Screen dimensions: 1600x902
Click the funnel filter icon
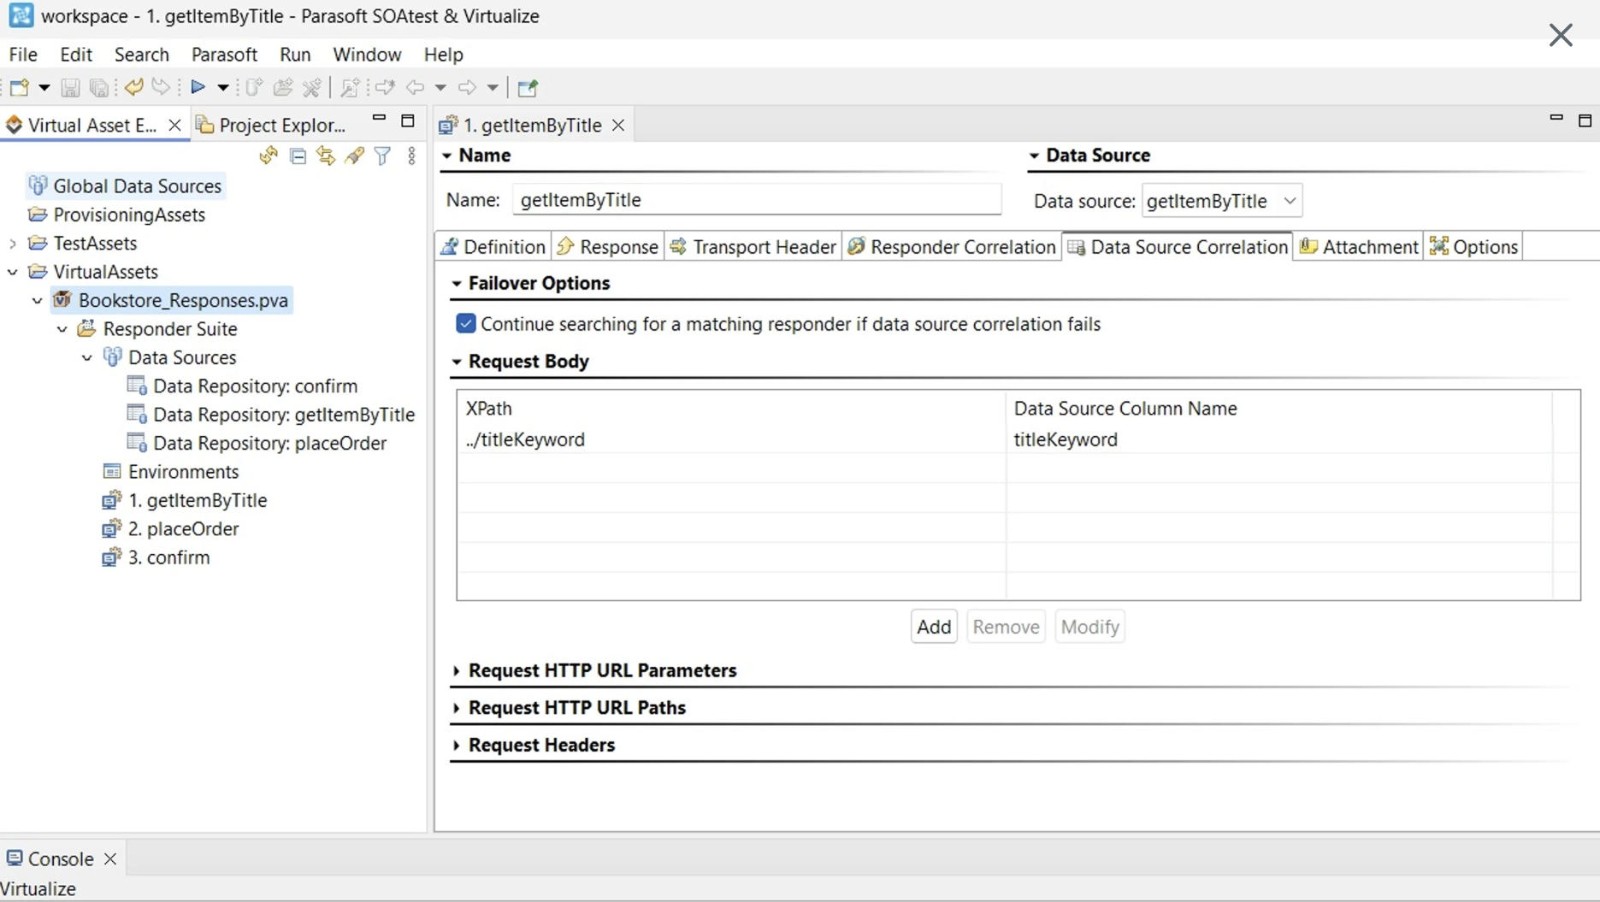point(383,156)
